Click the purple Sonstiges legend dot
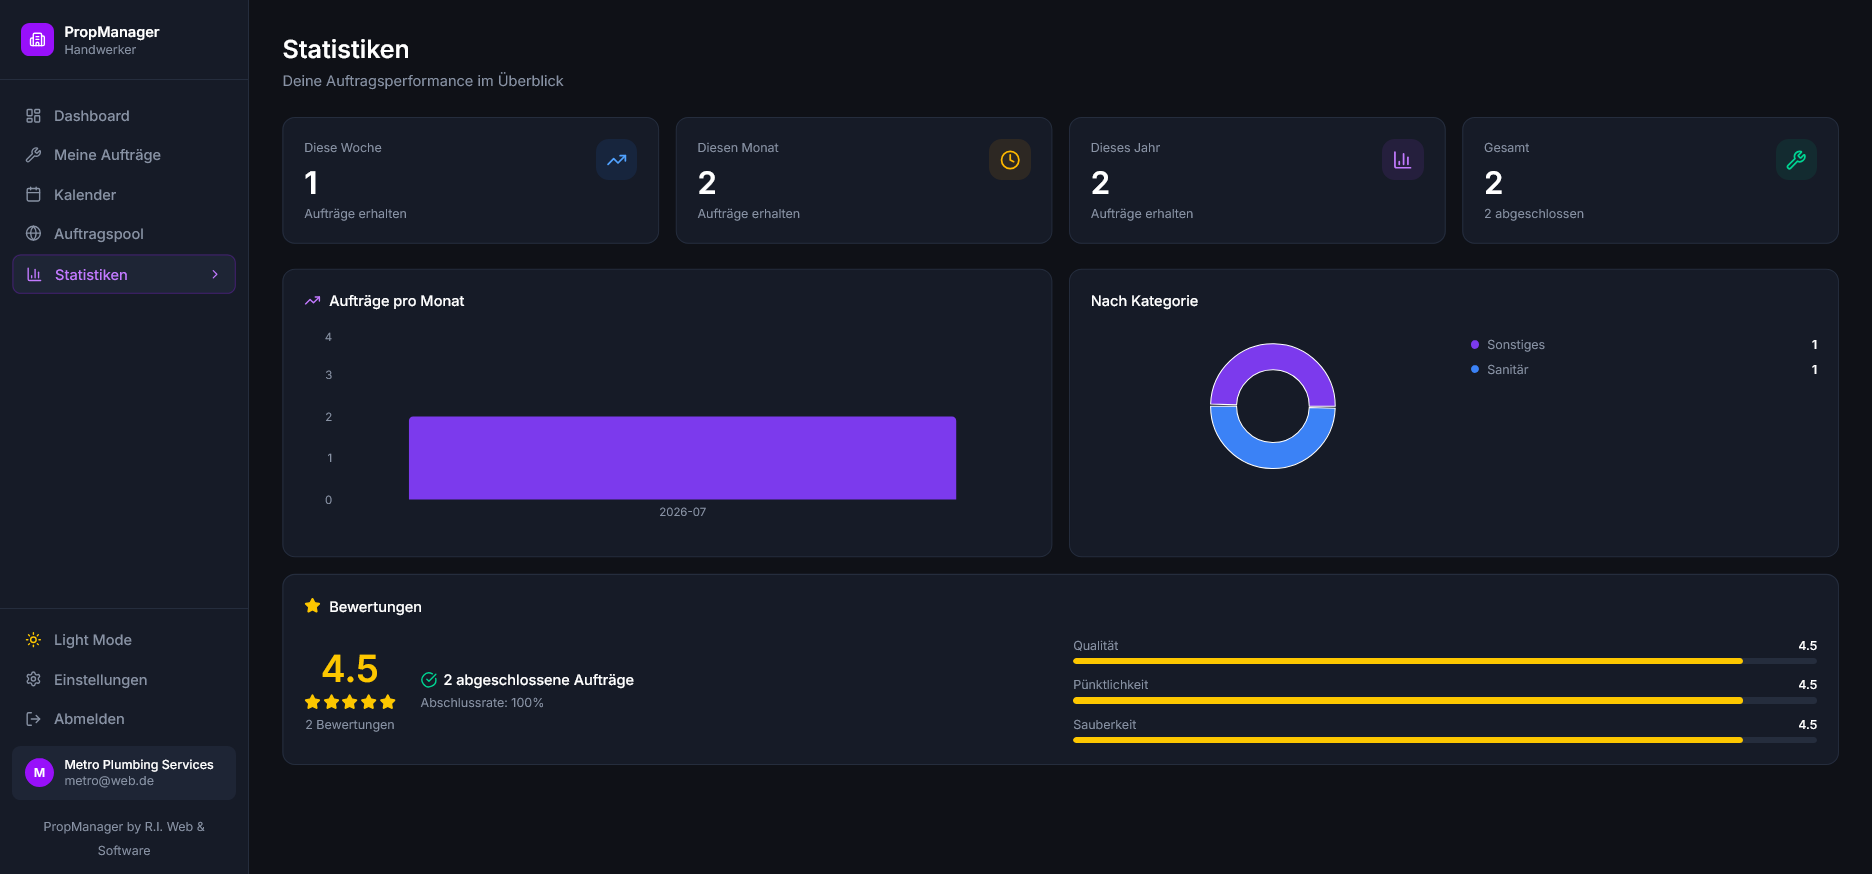 click(1475, 345)
